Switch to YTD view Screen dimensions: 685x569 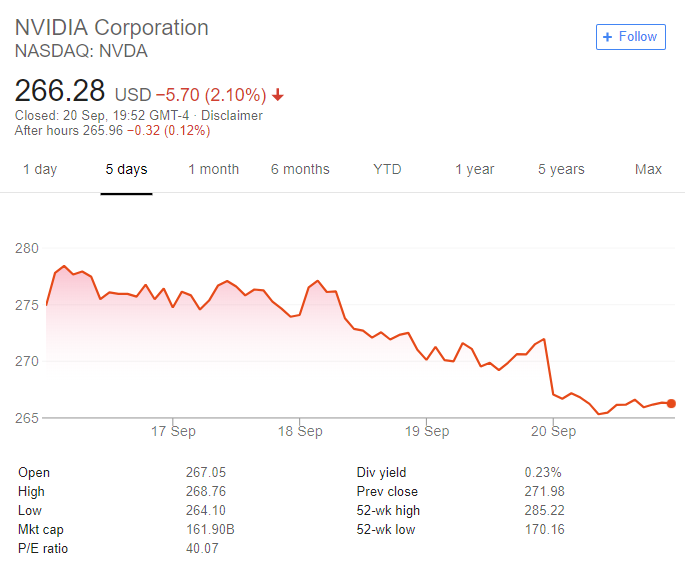387,169
